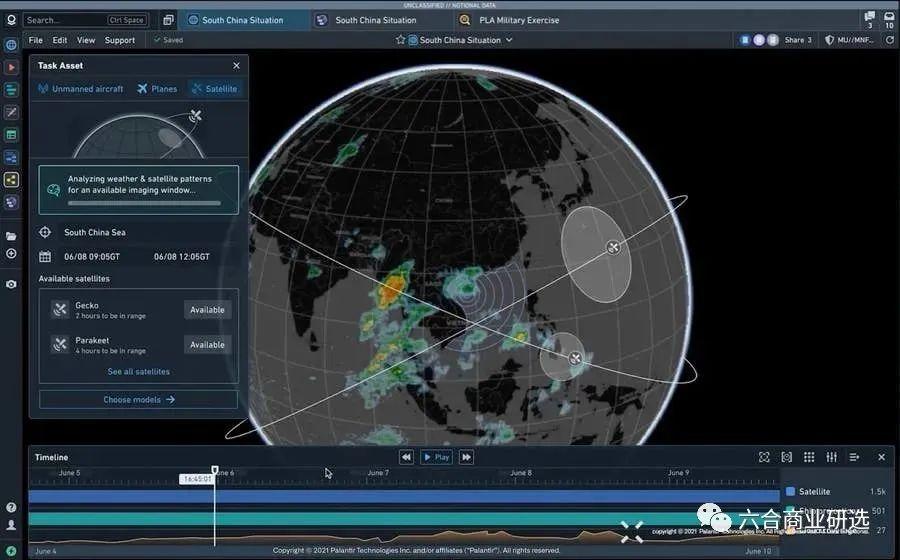The height and width of the screenshot is (560, 900).
Task: Click Available button for Gecko satellite
Action: click(x=207, y=310)
